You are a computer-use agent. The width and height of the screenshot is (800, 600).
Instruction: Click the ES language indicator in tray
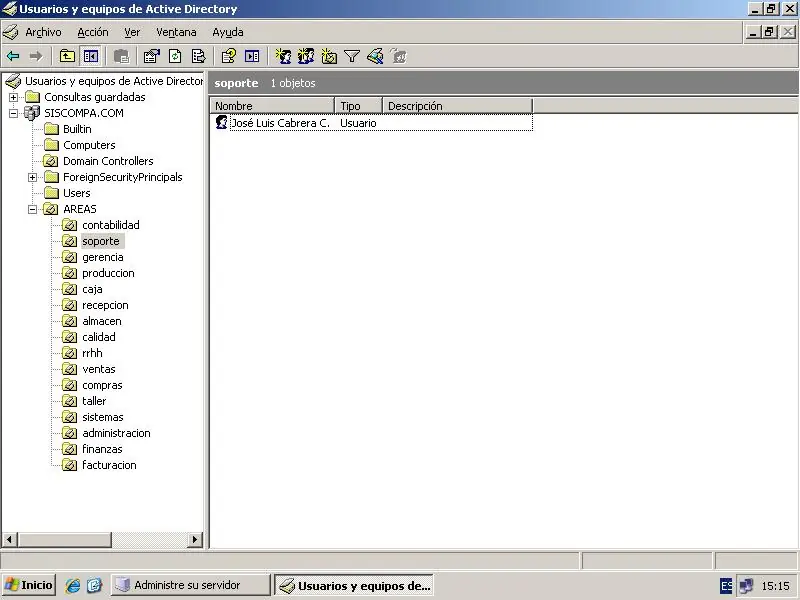[x=726, y=585]
